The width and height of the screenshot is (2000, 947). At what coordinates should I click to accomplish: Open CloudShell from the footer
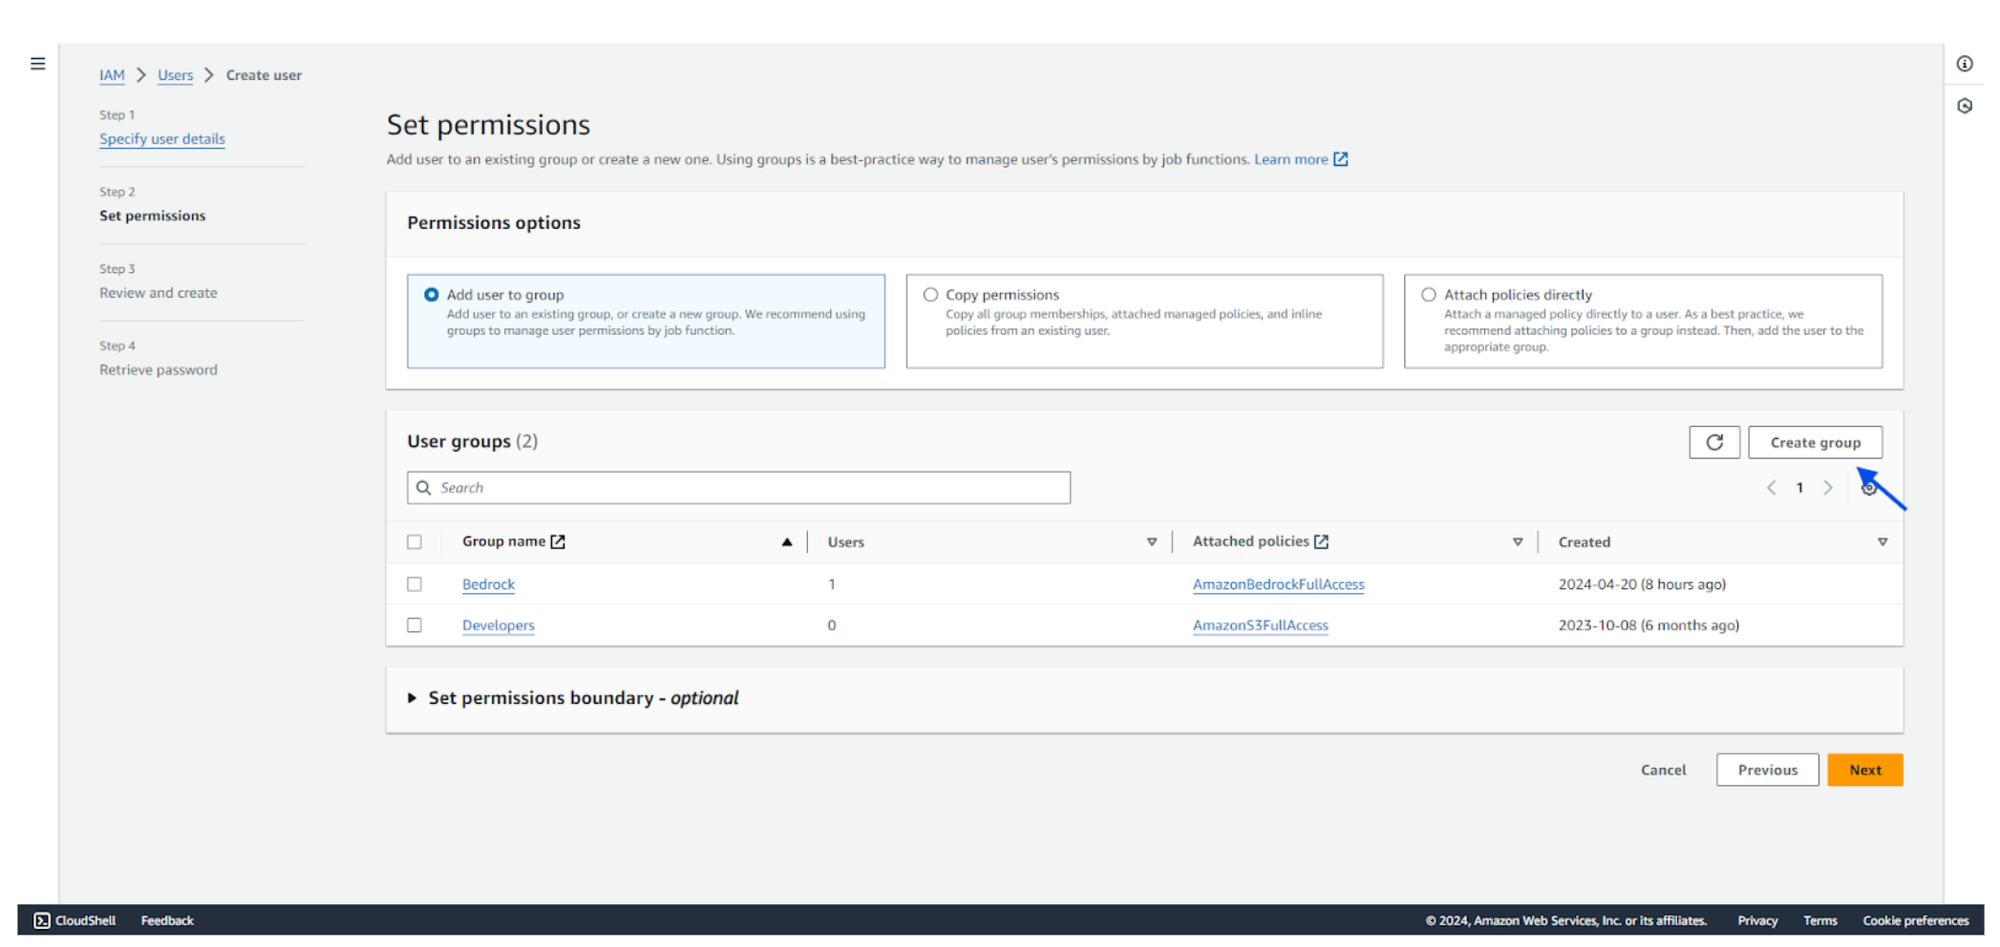point(75,920)
